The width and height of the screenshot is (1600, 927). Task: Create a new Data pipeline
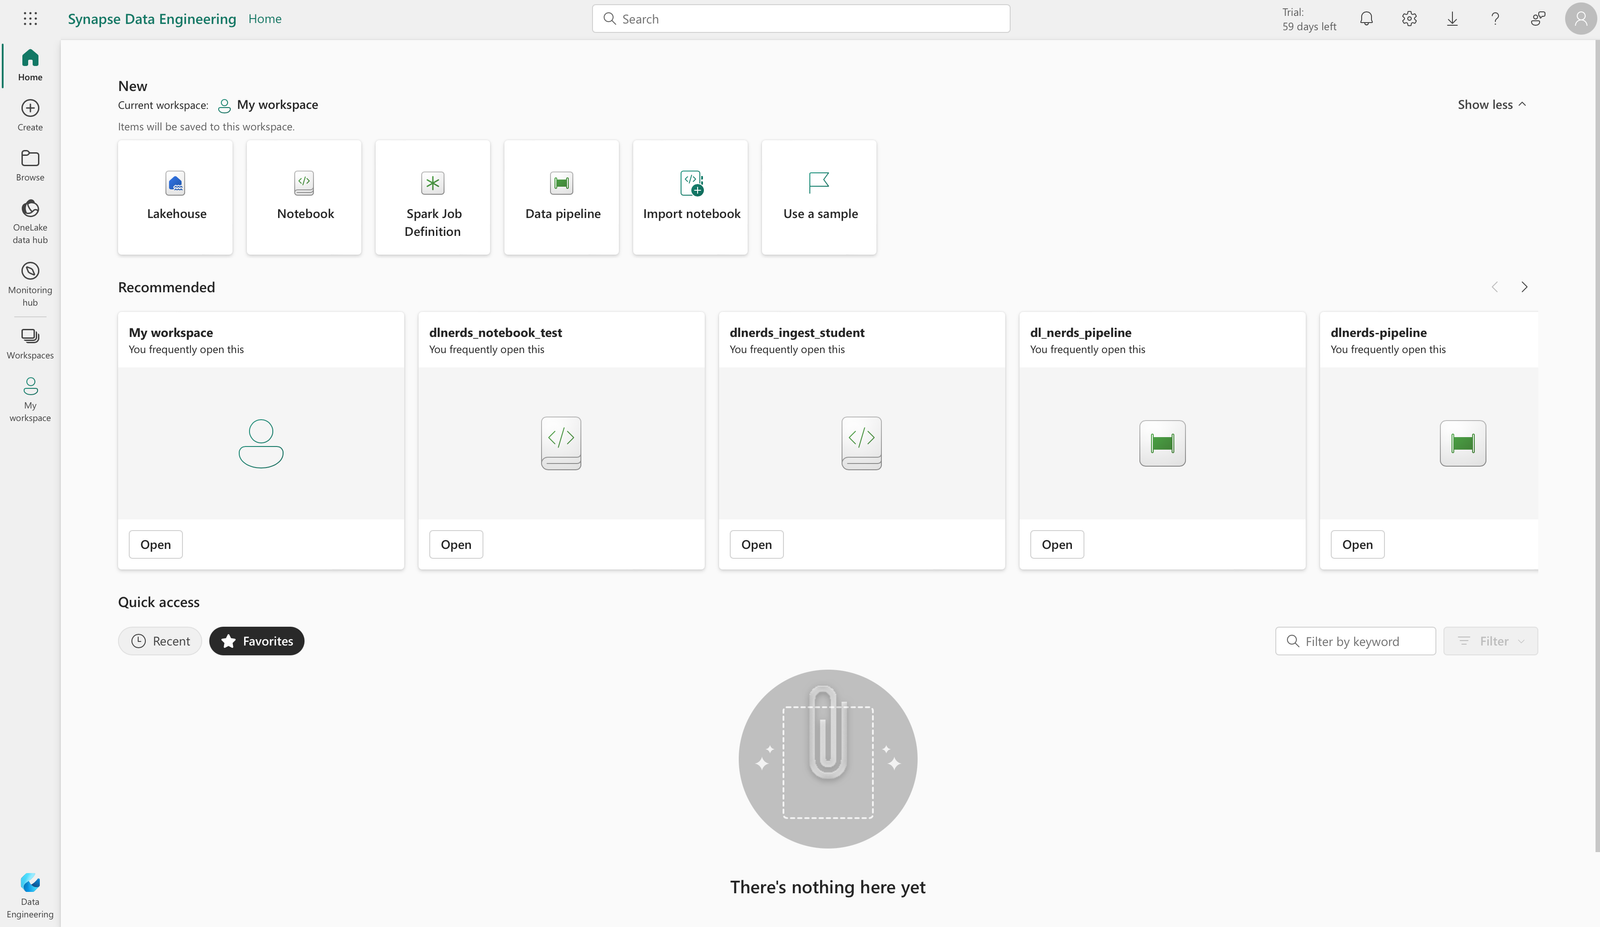[561, 197]
